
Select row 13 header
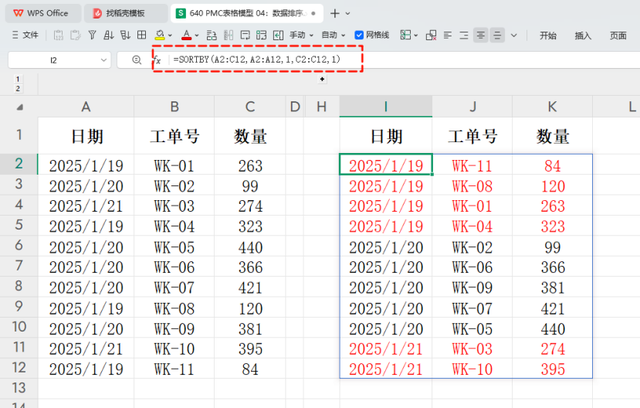click(19, 388)
